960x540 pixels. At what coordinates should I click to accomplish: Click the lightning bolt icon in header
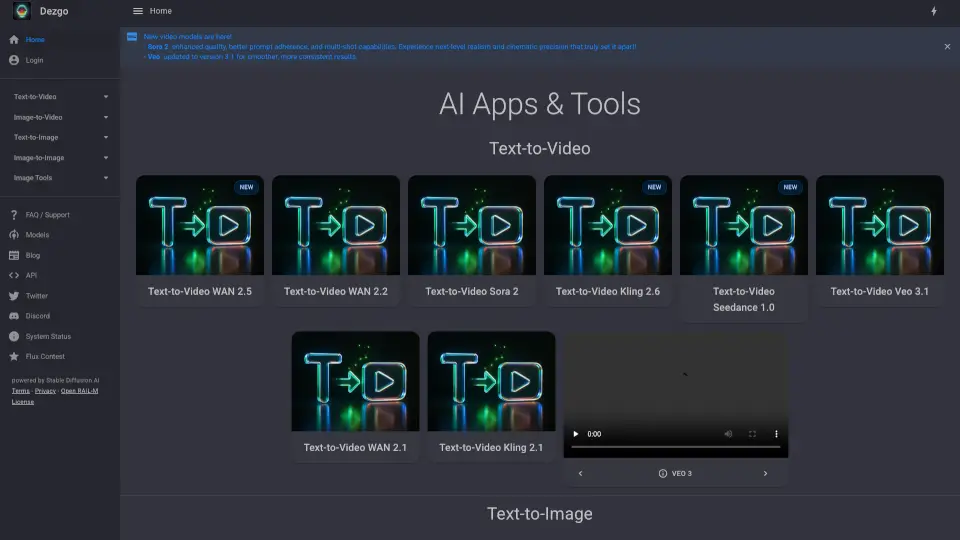(x=934, y=11)
